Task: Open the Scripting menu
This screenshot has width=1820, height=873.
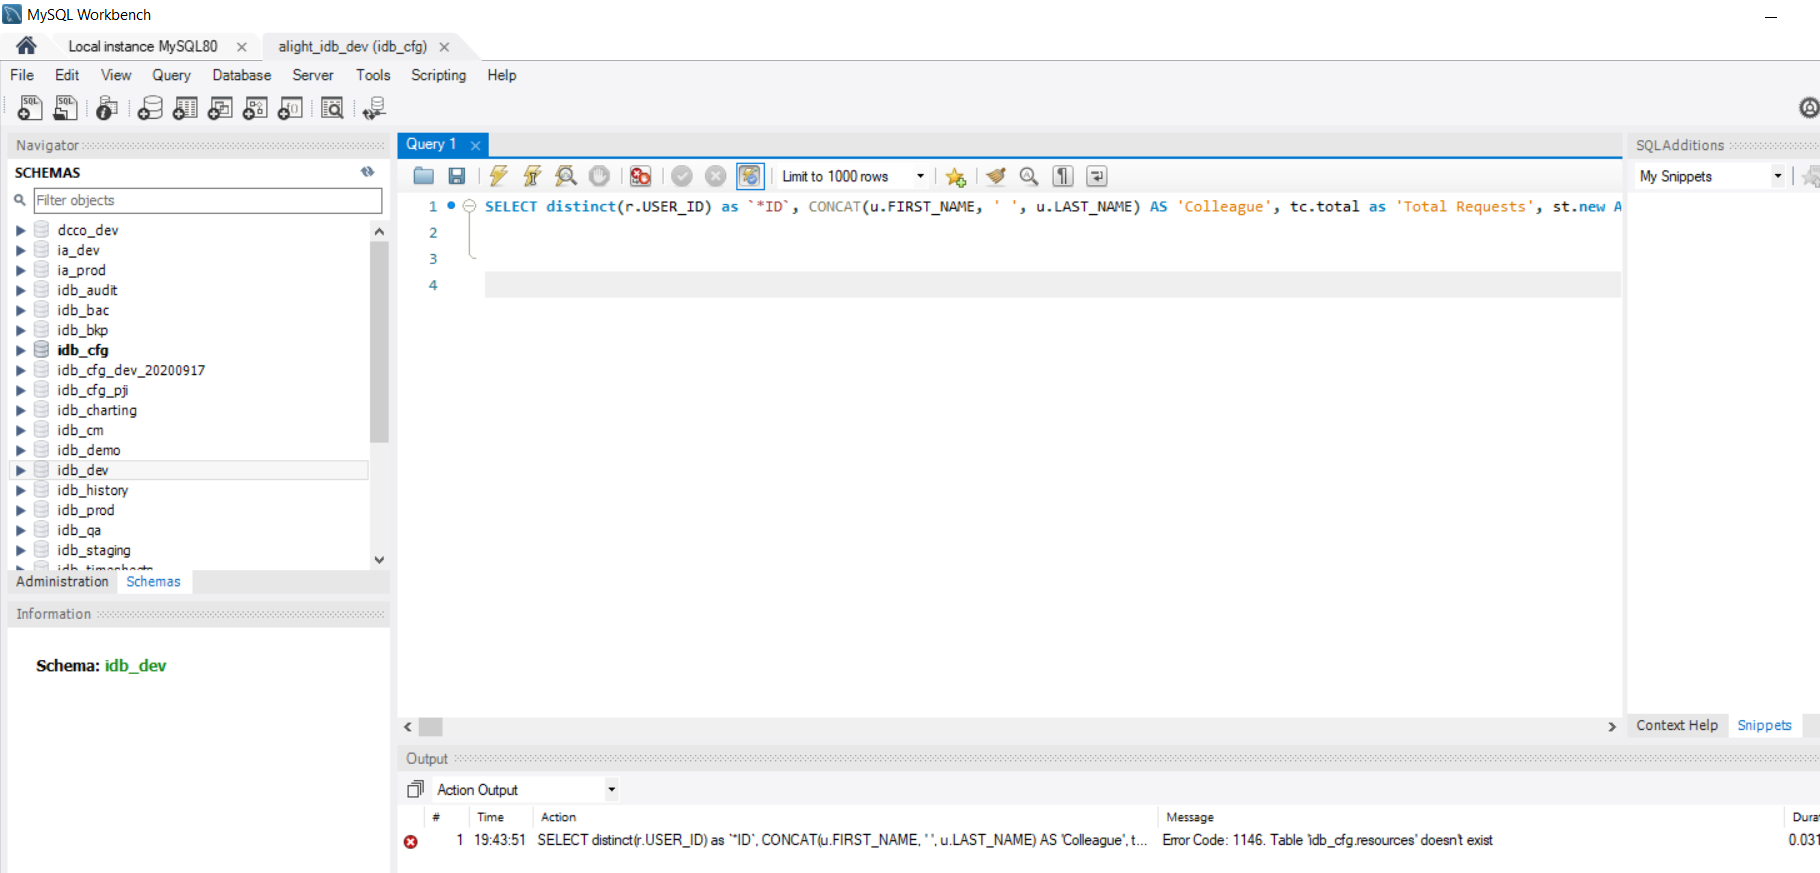Action: [x=438, y=75]
